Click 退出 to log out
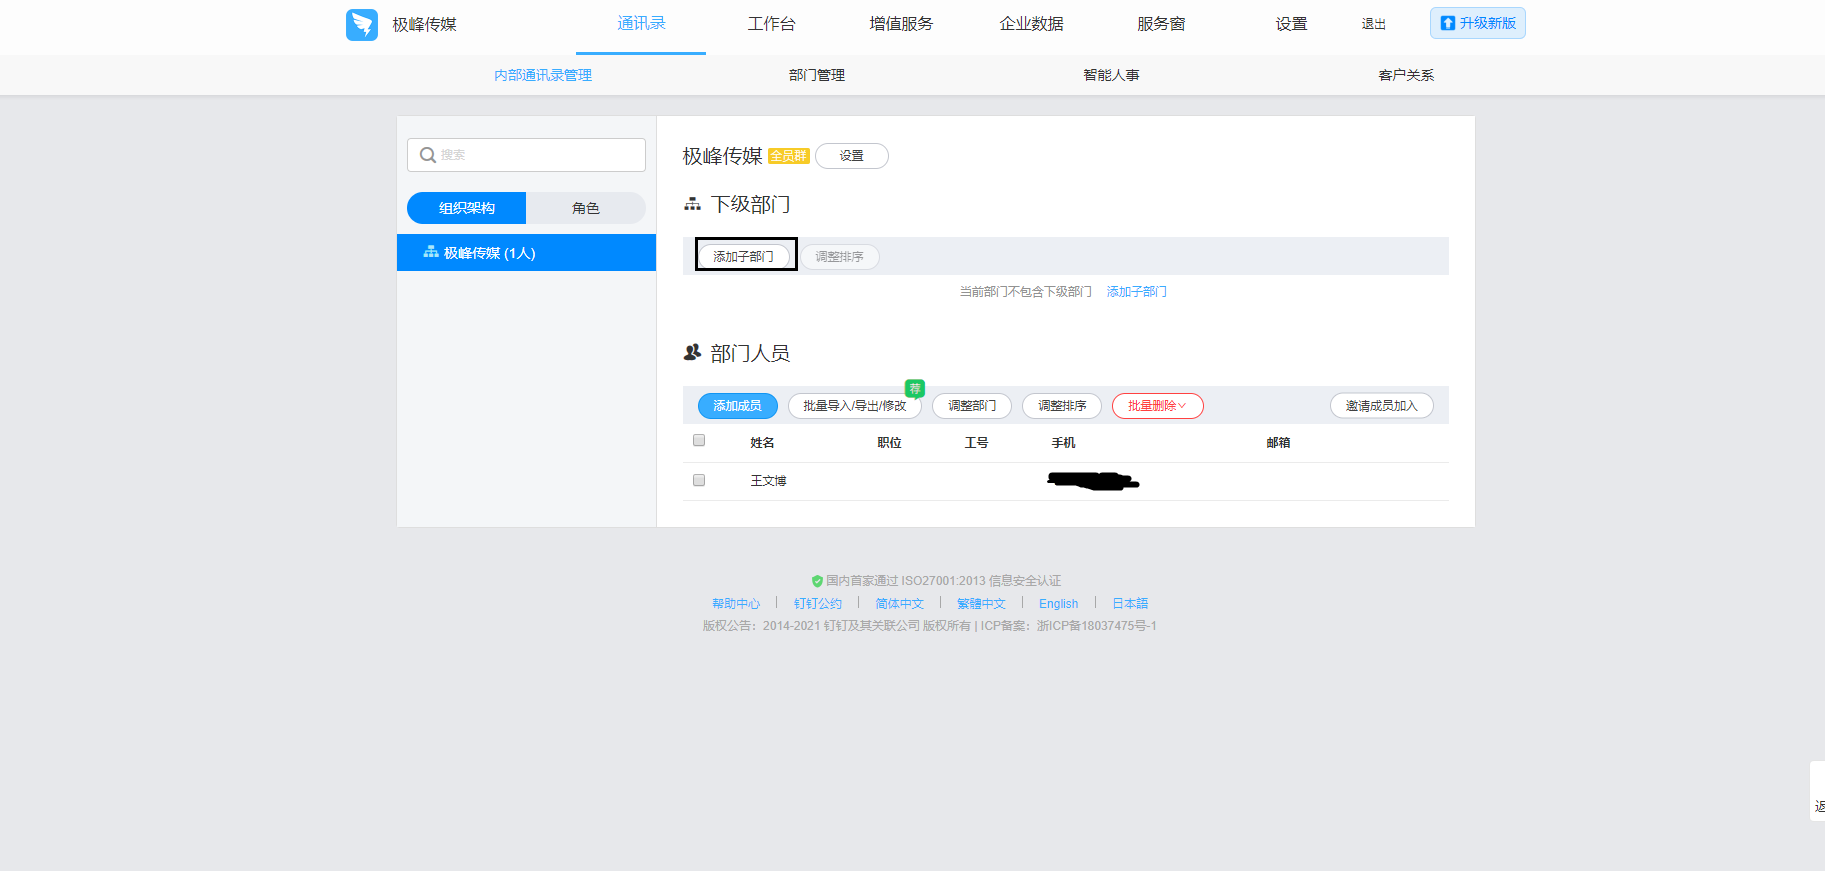Screen dimensions: 1825x871 coord(1374,24)
